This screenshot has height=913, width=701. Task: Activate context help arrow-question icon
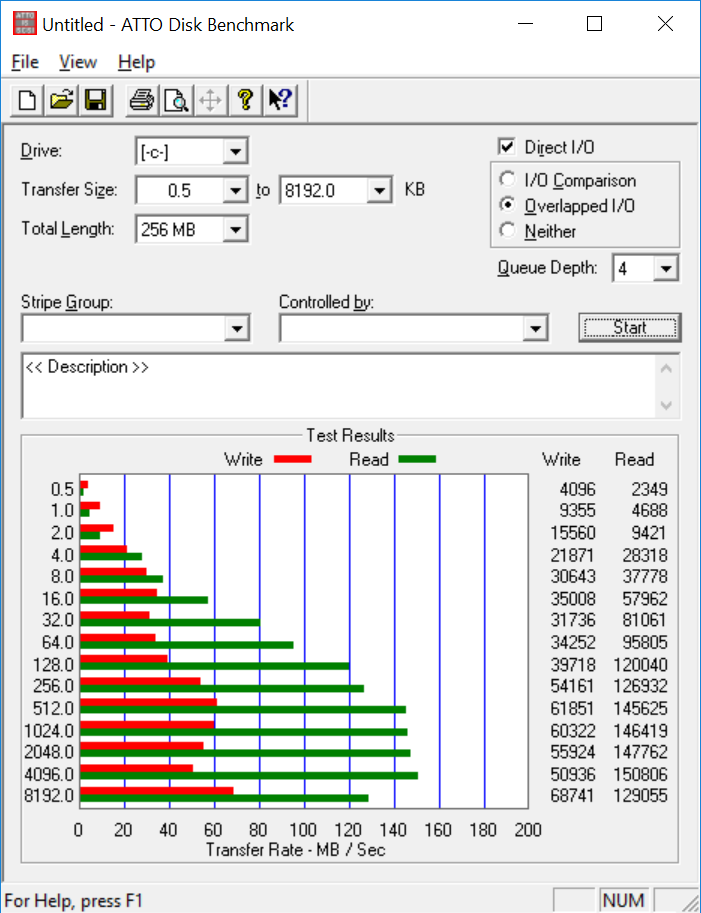(280, 100)
